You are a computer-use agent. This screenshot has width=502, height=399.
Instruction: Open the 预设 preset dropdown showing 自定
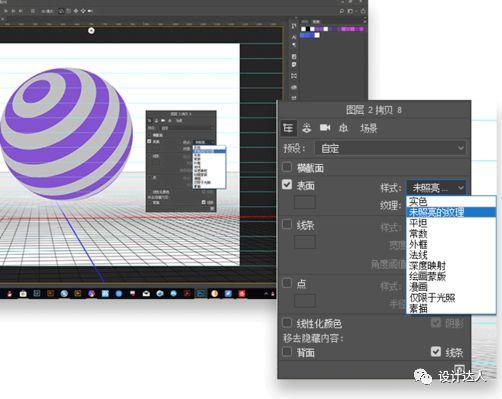(x=390, y=148)
